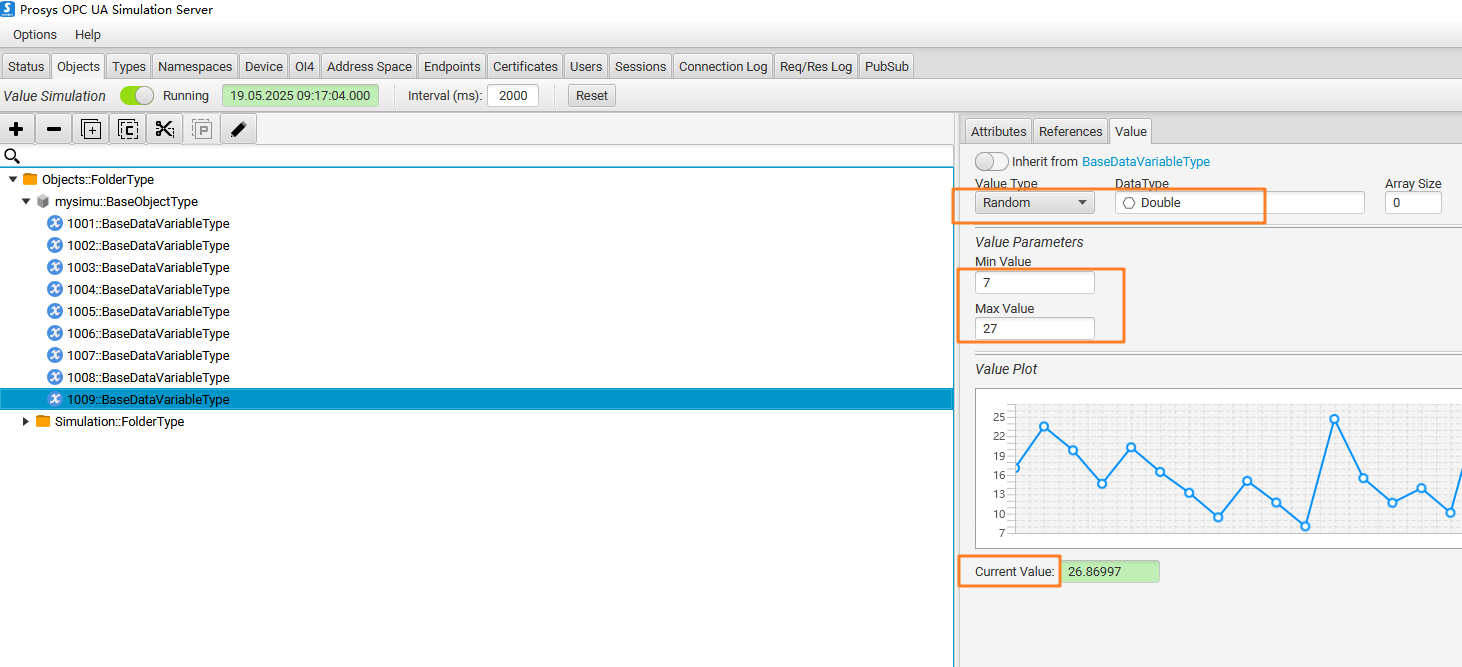The width and height of the screenshot is (1462, 667).
Task: Open the PubSub tab
Action: pyautogui.click(x=887, y=66)
